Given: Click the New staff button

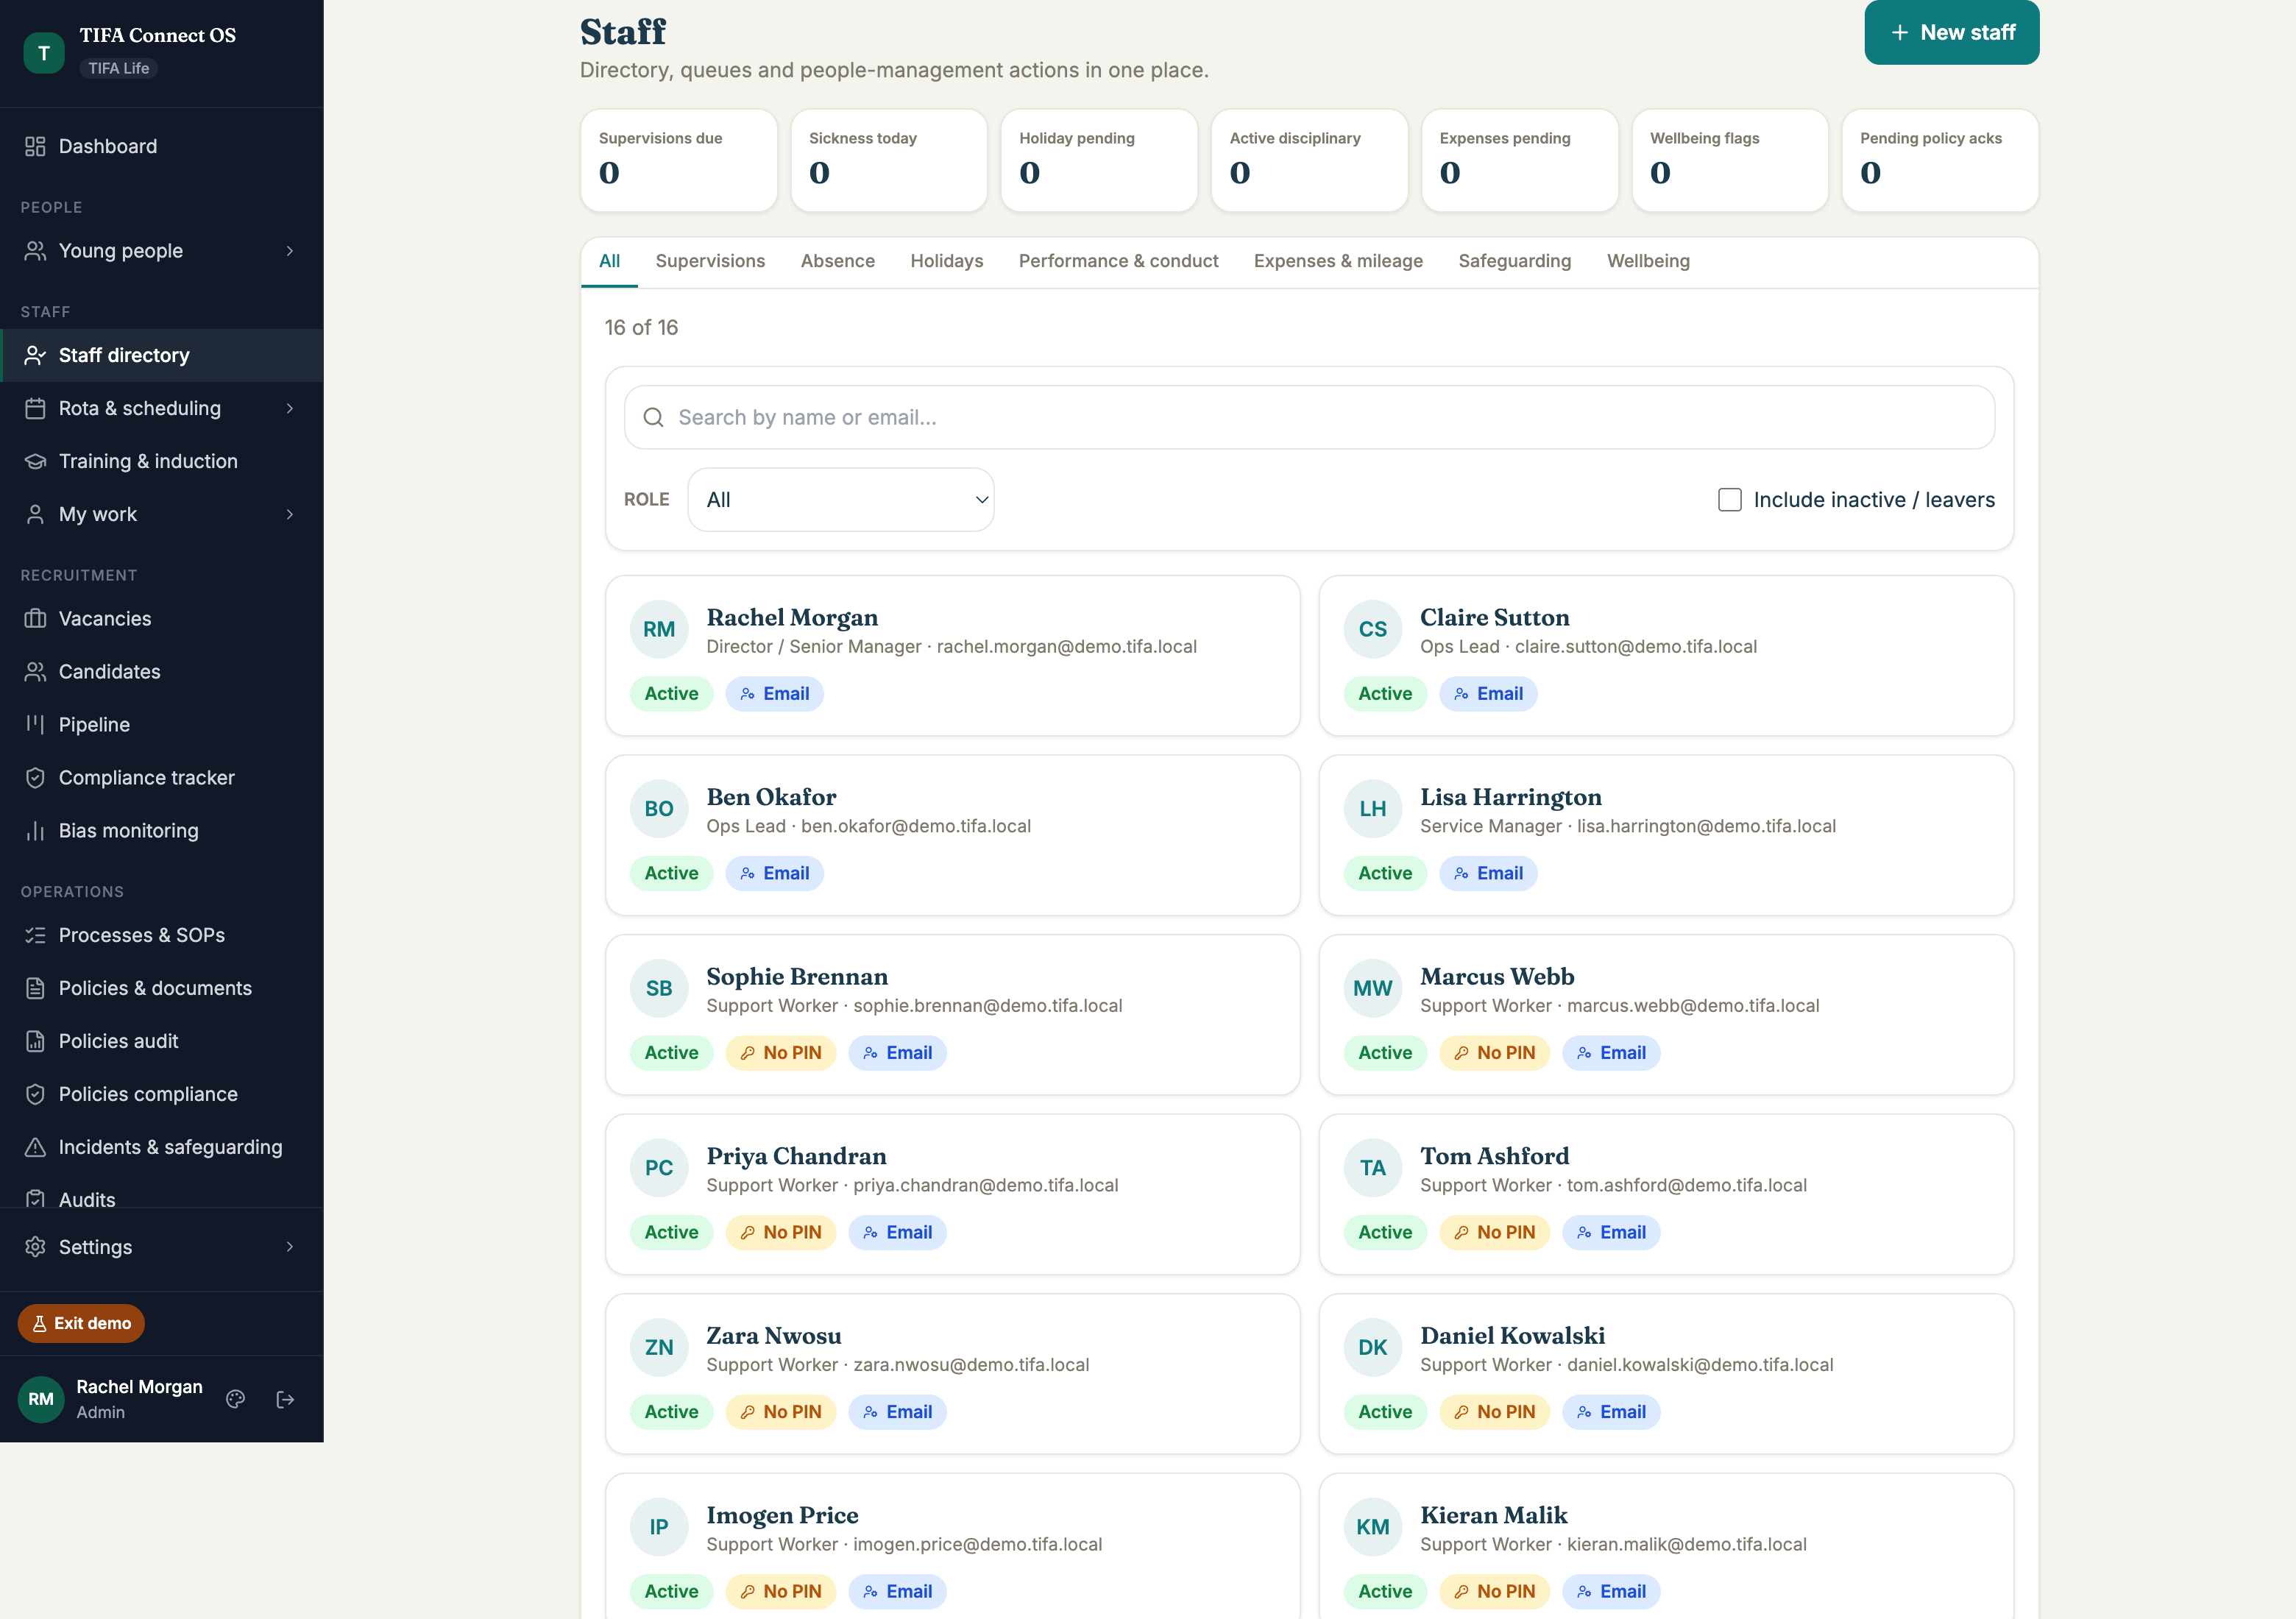Looking at the screenshot, I should pos(1952,32).
